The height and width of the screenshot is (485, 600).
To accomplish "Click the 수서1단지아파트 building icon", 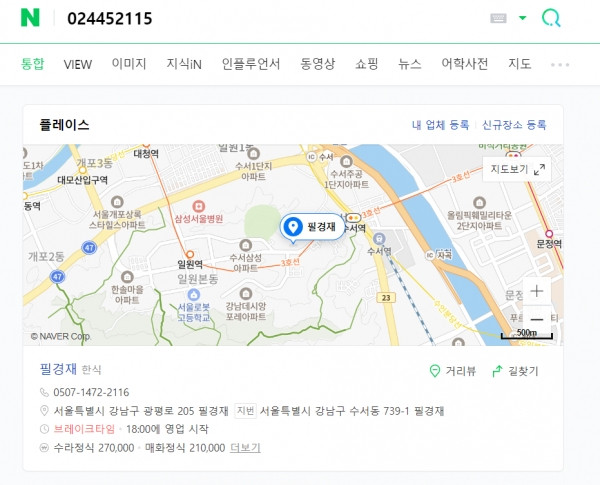I will tap(253, 154).
